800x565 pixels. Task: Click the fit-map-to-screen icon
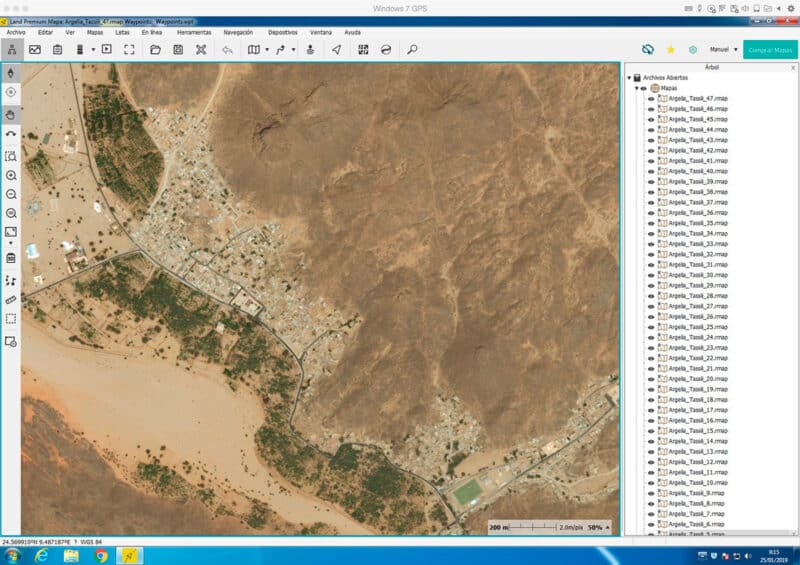tap(11, 232)
